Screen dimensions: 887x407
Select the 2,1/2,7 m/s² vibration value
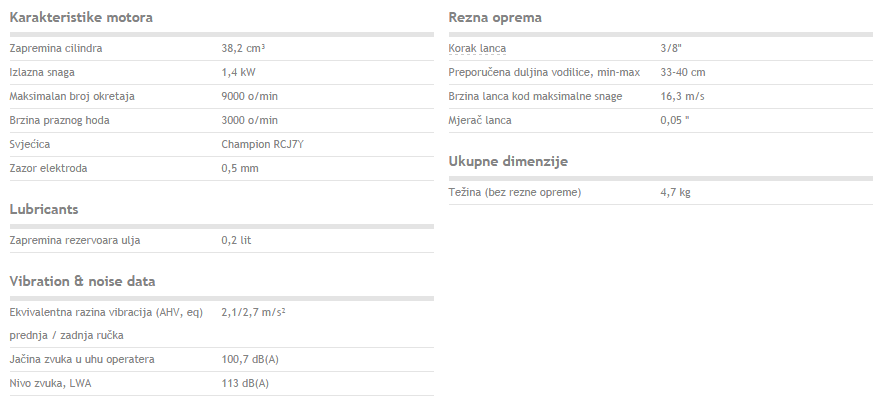(253, 312)
